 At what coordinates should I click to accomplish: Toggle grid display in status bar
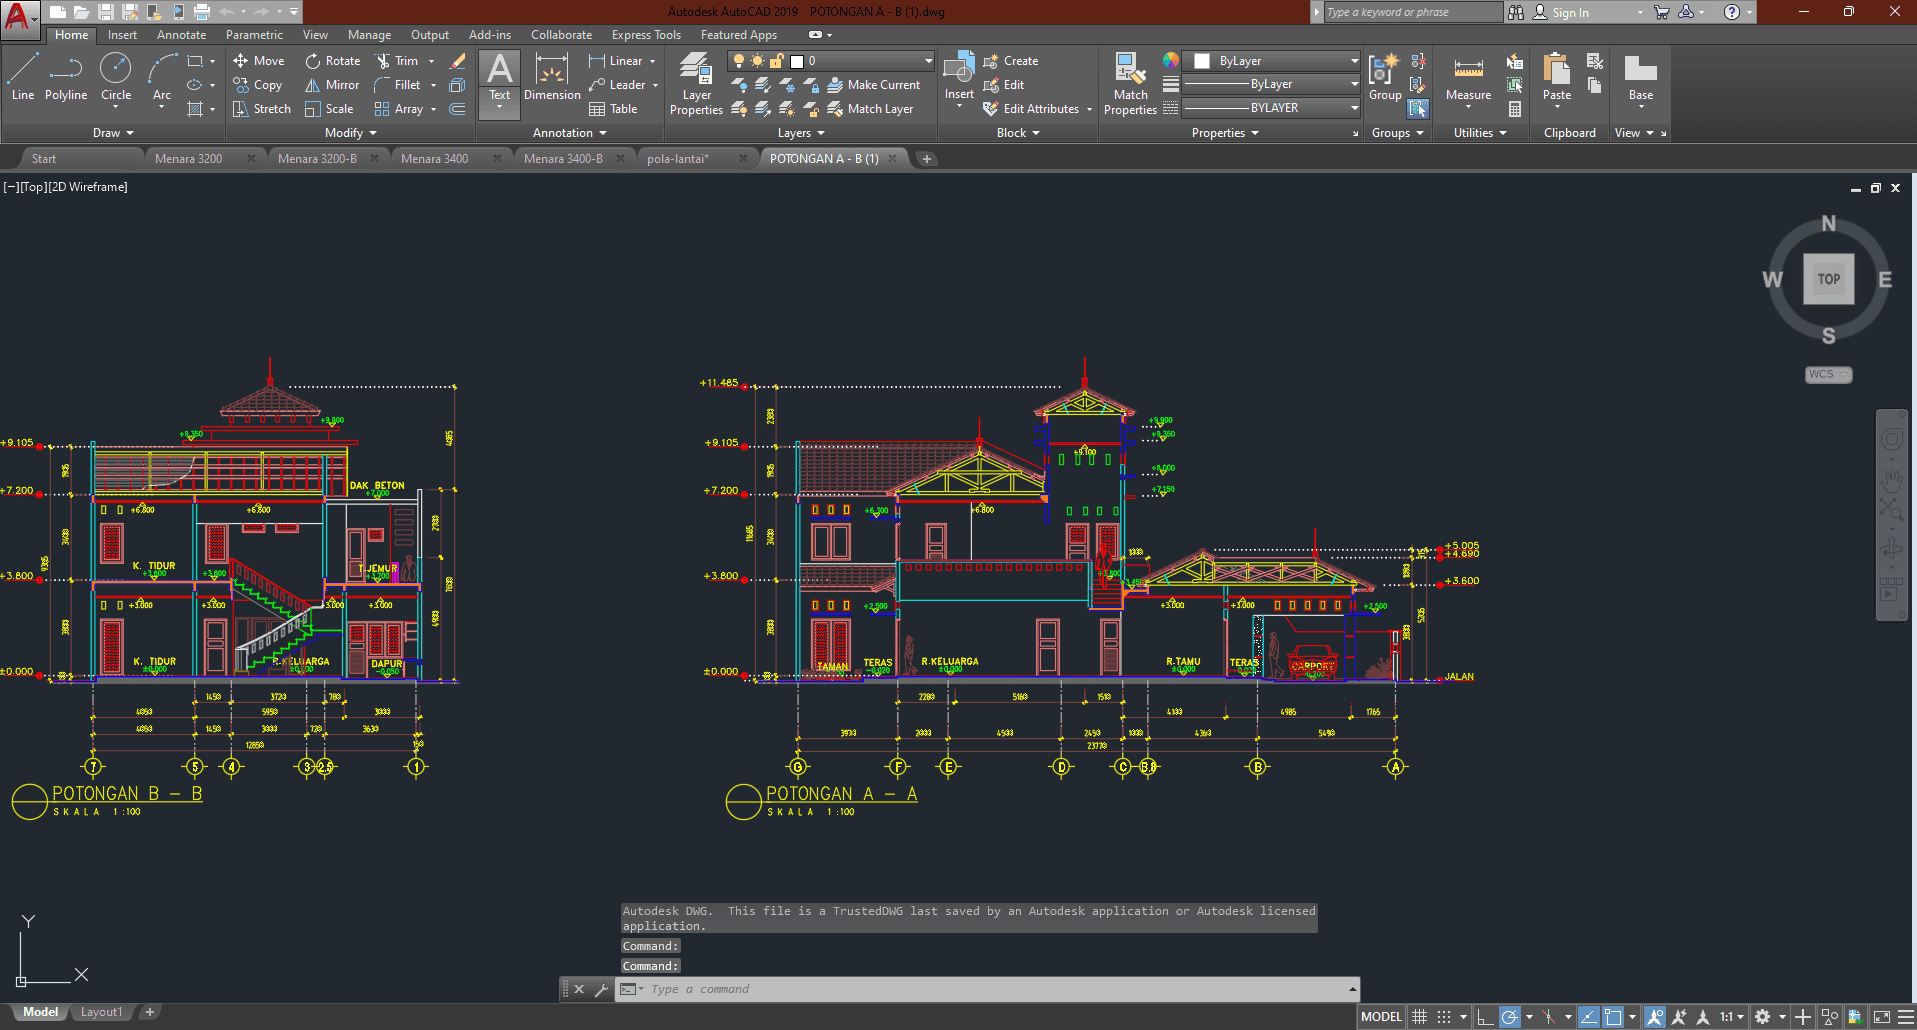click(1419, 1017)
